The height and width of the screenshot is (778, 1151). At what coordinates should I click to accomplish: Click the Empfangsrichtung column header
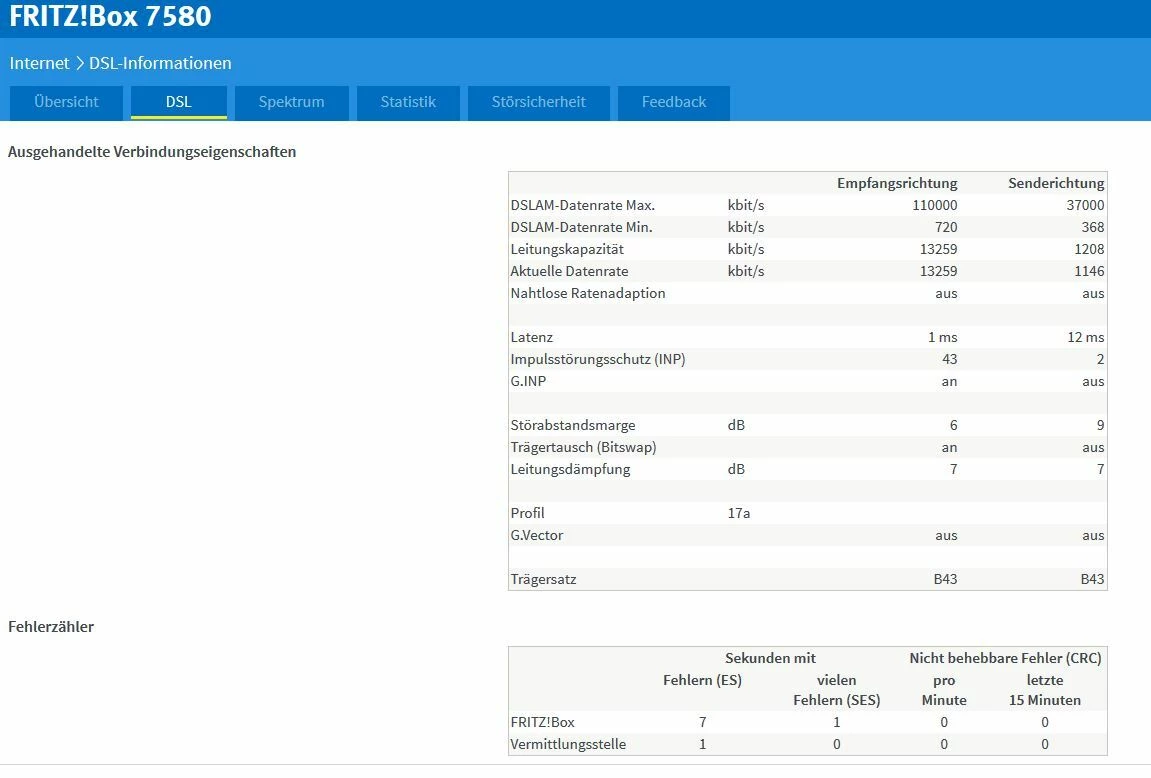[x=896, y=183]
